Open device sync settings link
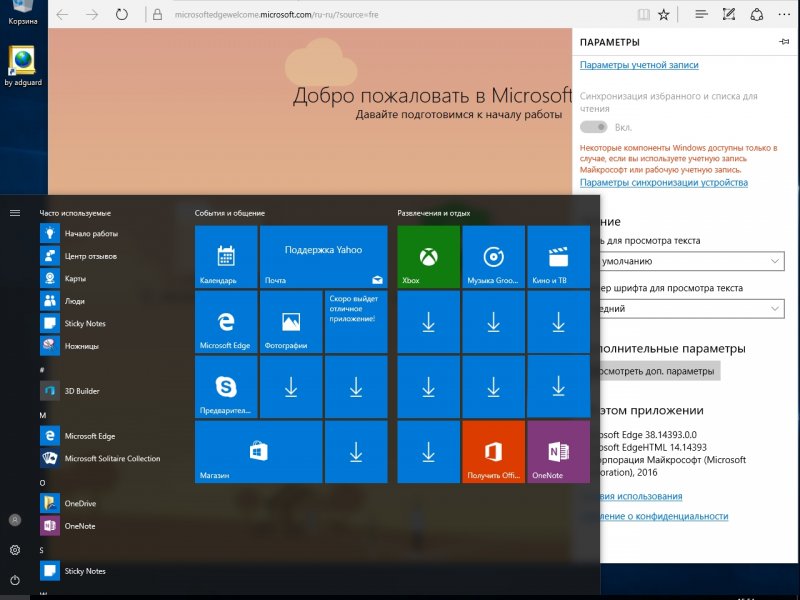Viewport: 800px width, 600px height. (664, 182)
